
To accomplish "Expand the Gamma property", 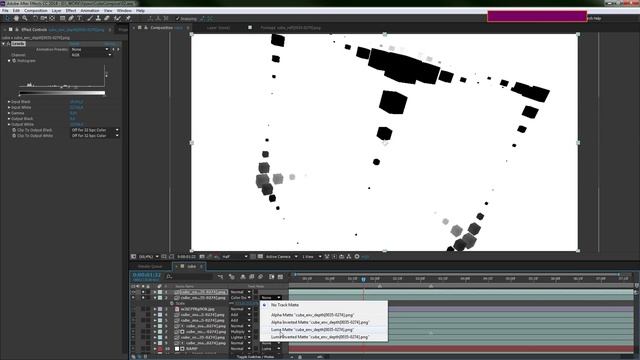I will (9, 113).
